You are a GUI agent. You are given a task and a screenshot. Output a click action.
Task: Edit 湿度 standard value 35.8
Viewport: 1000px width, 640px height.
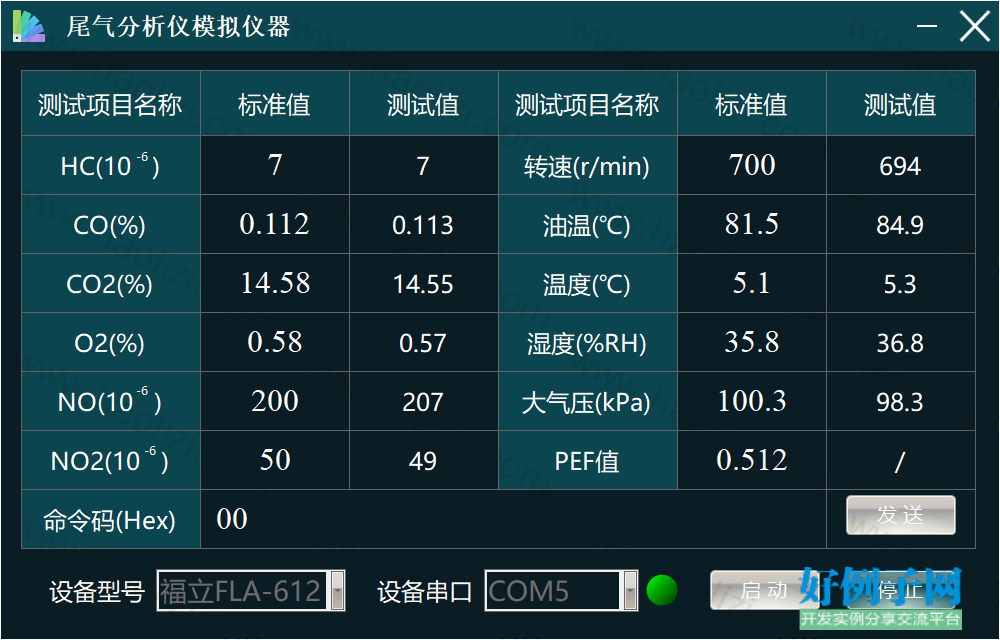point(752,342)
